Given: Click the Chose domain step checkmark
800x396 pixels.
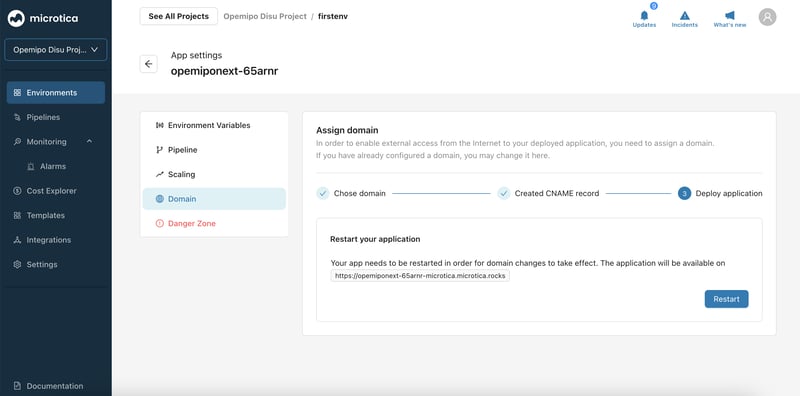Looking at the screenshot, I should [322, 193].
